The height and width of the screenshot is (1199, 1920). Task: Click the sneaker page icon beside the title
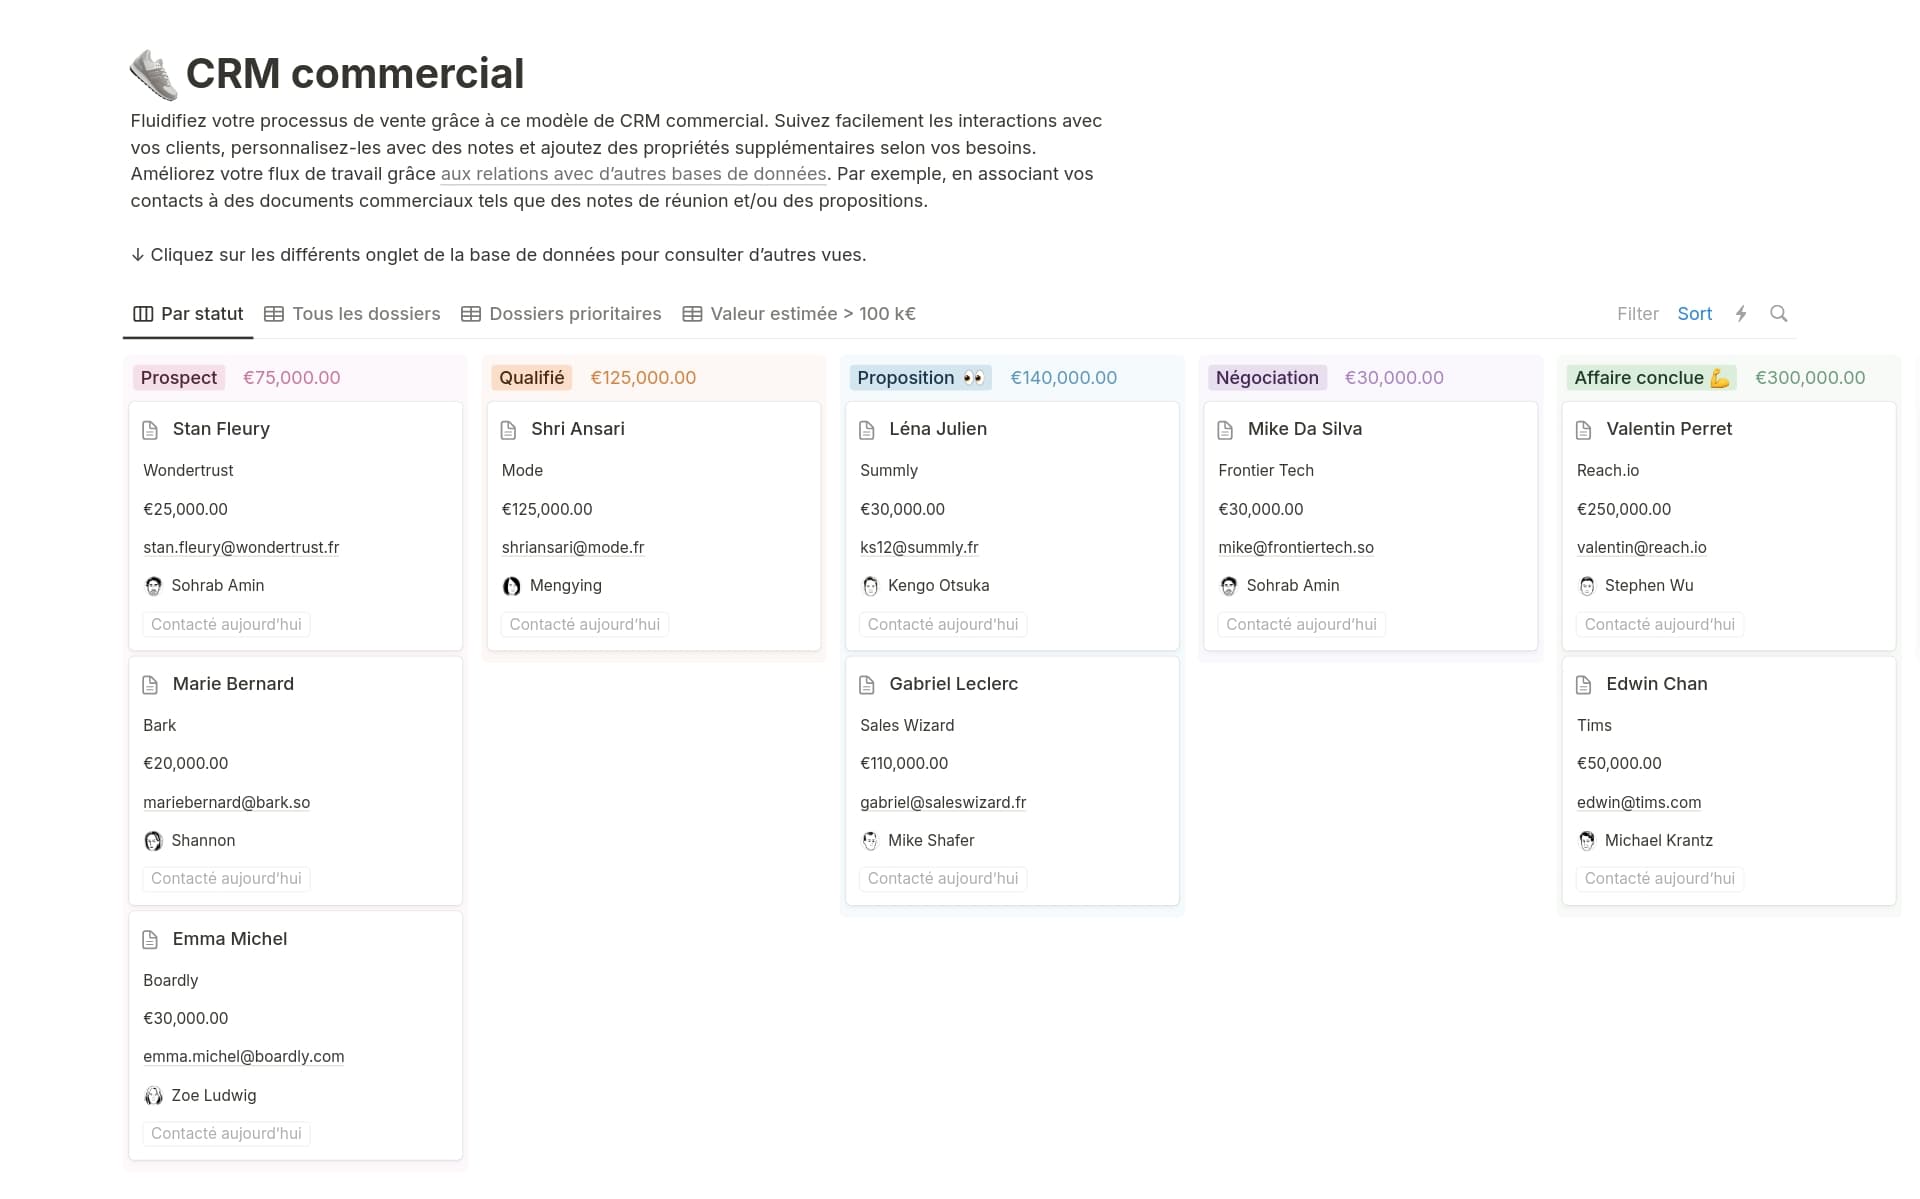click(154, 75)
